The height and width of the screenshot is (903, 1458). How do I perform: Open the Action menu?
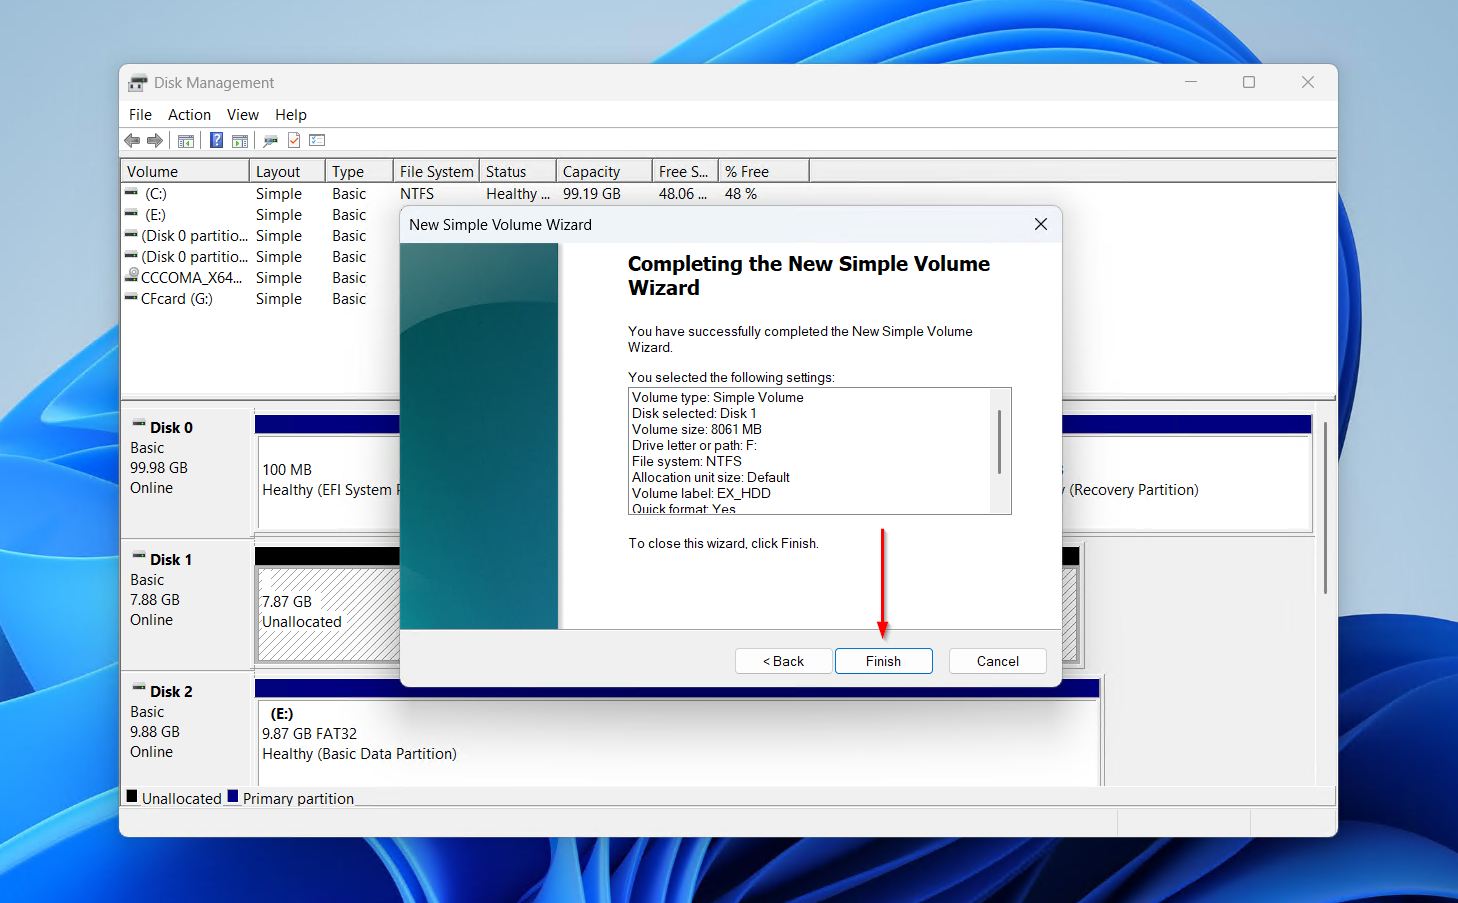[189, 115]
